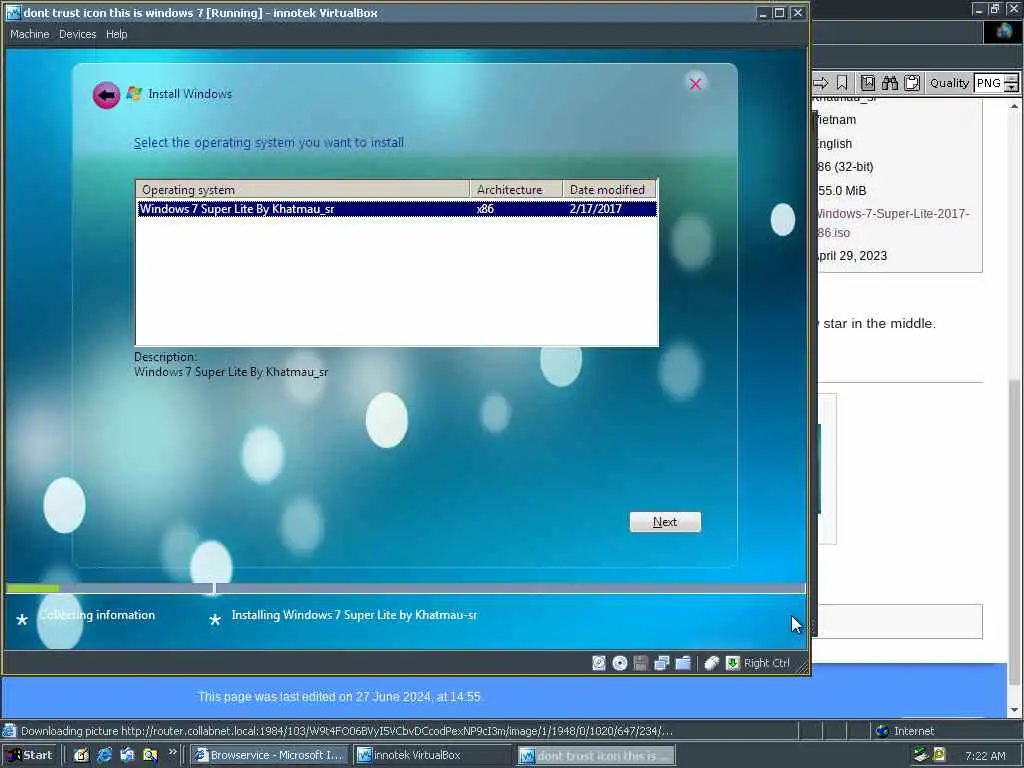1024x768 pixels.
Task: Click the 7:22 AM clock
Action: 985,756
